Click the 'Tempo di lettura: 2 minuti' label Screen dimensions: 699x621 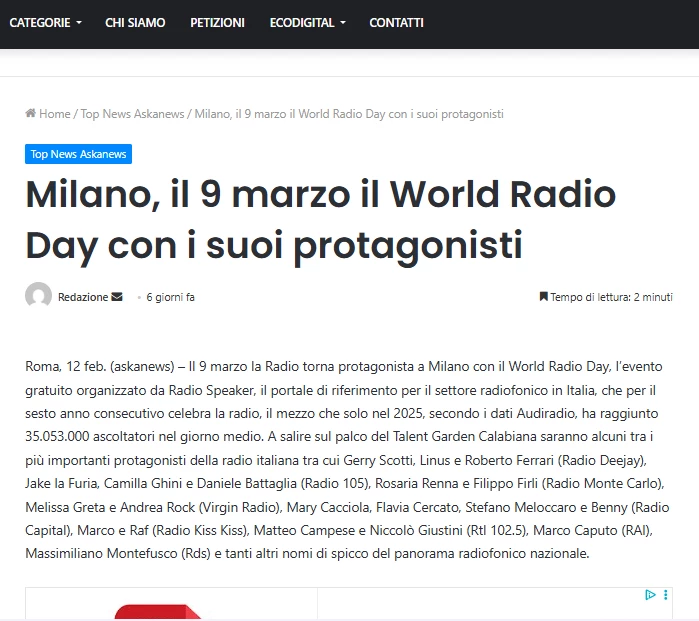tap(611, 297)
